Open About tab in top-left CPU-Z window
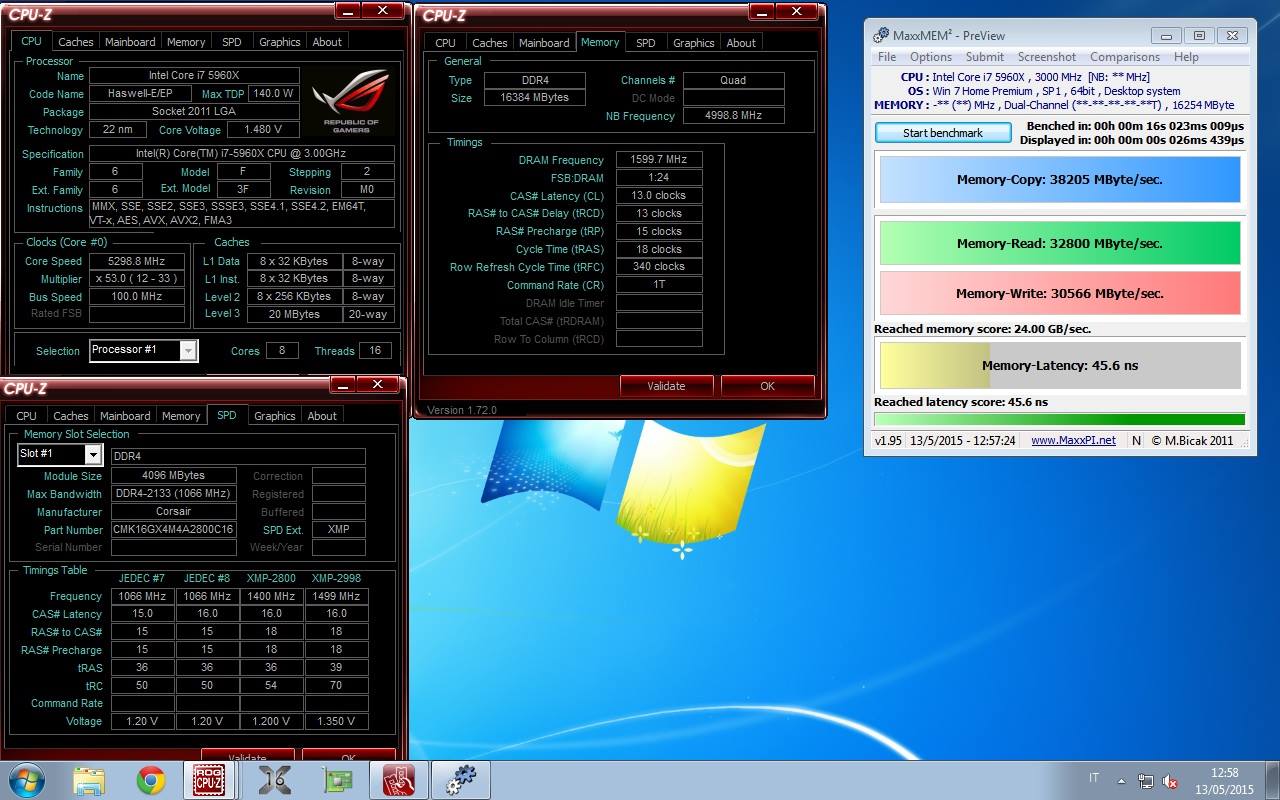This screenshot has width=1280, height=800. tap(327, 42)
